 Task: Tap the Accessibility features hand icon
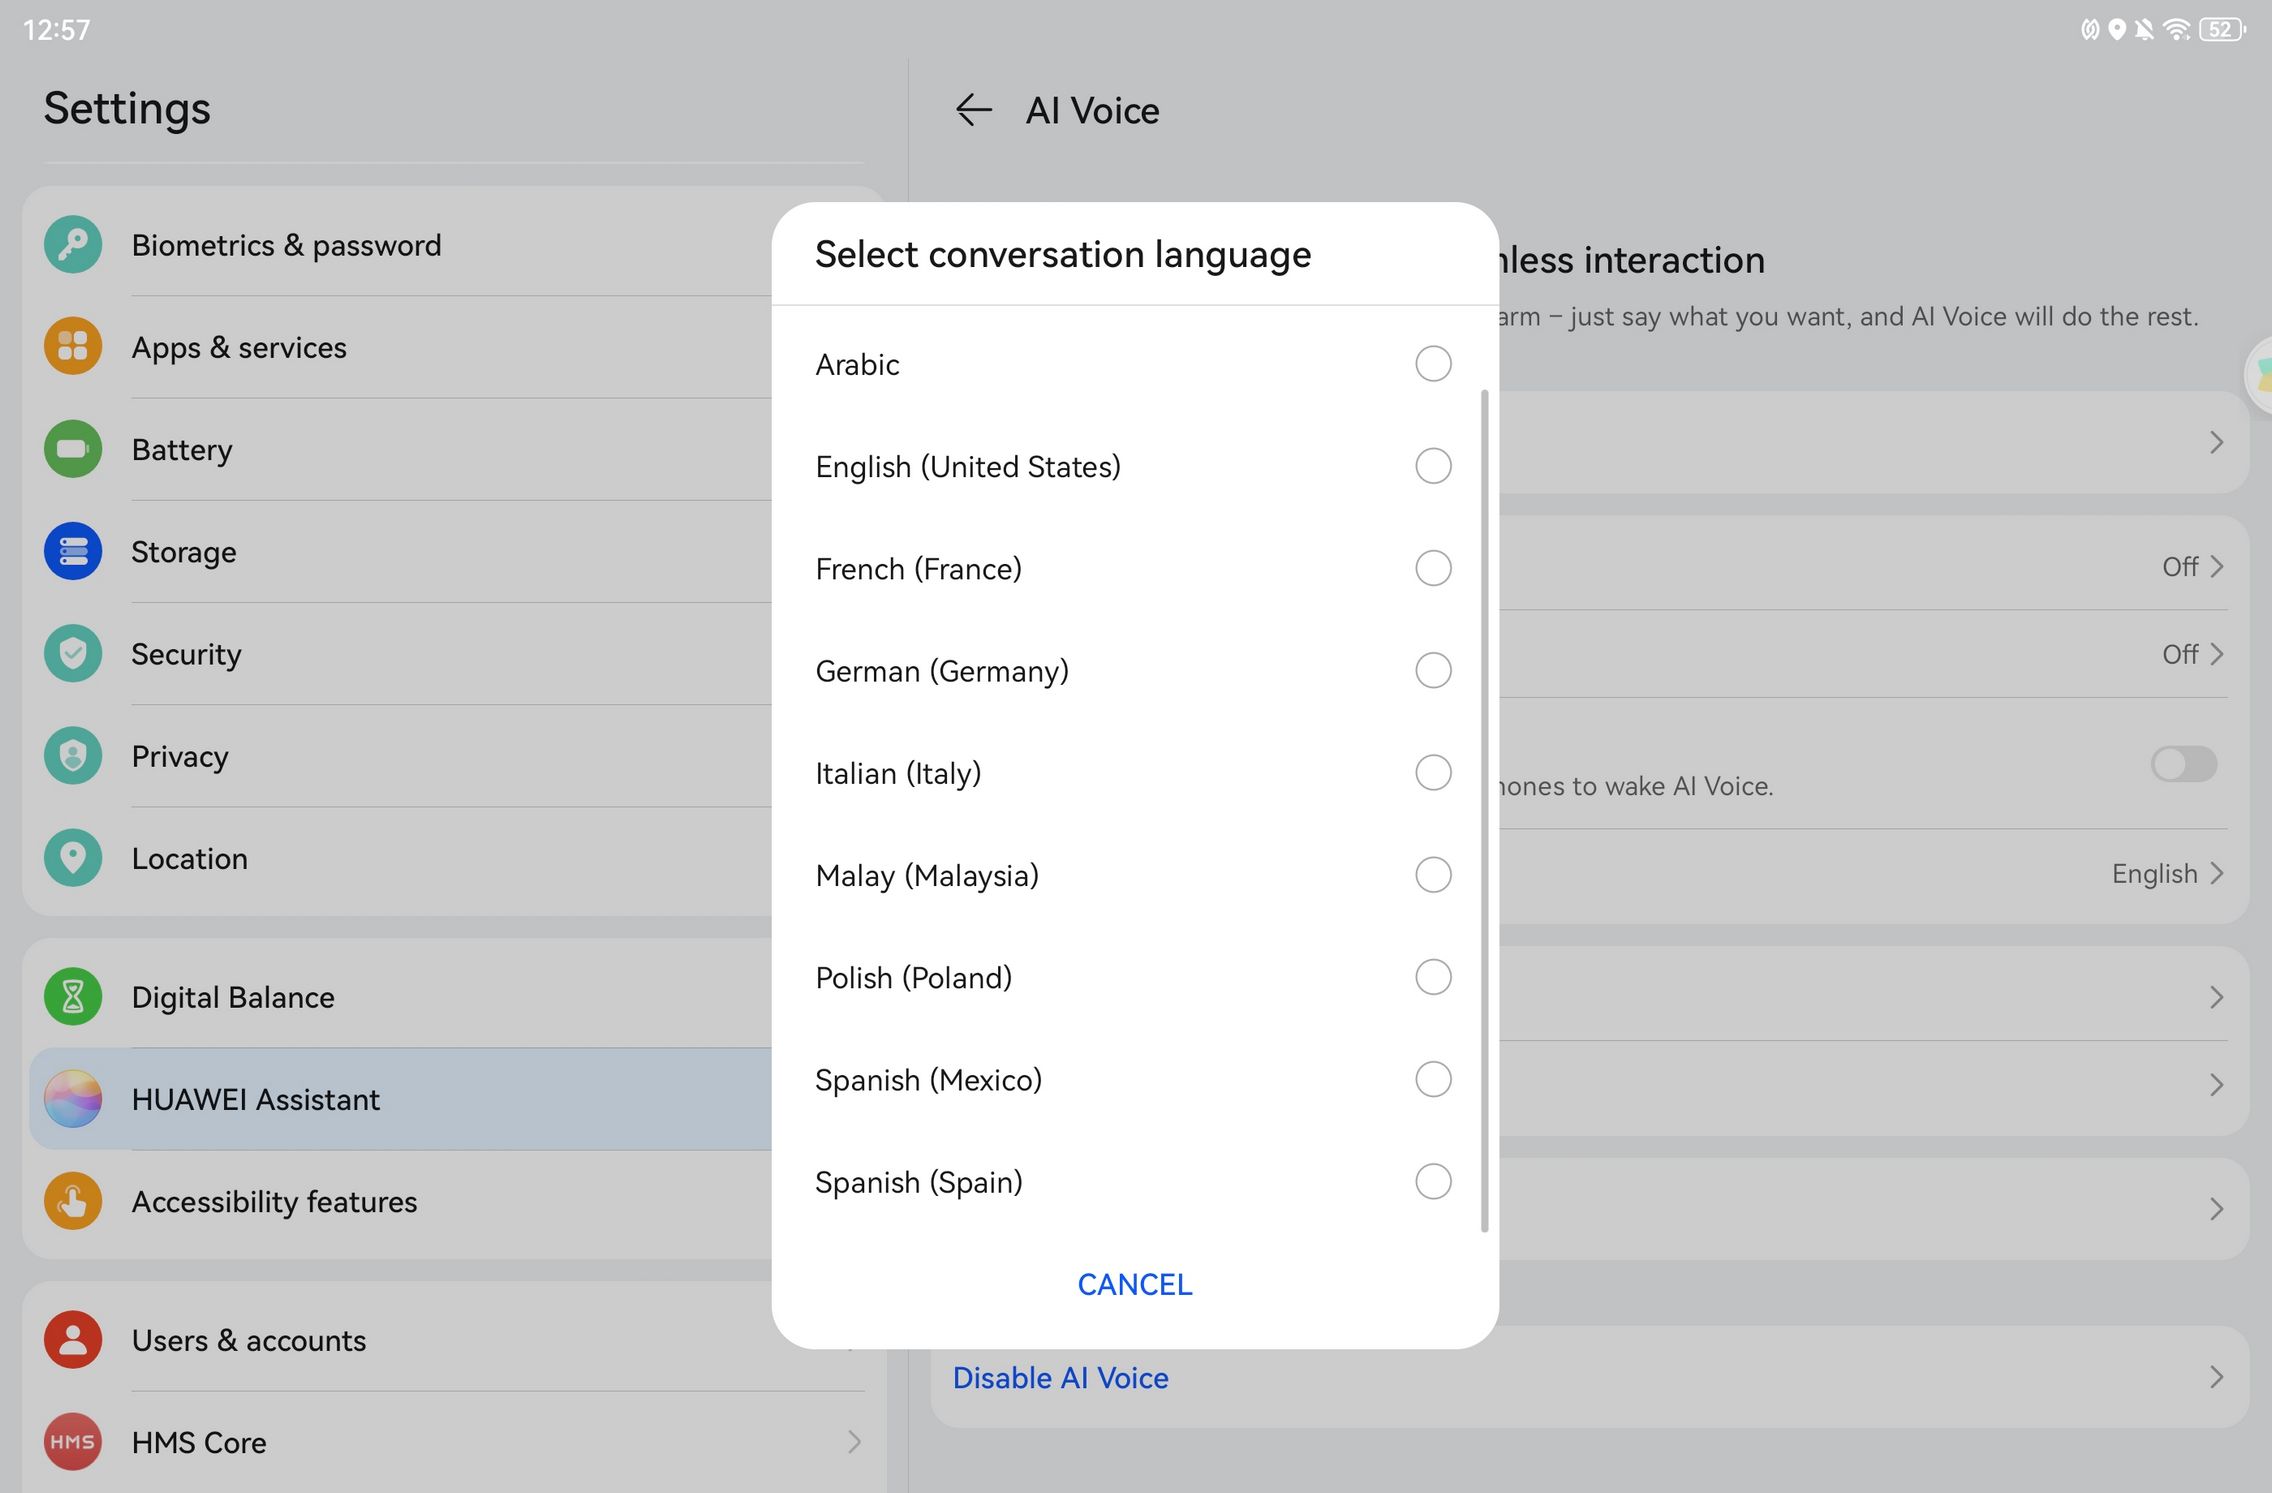coord(73,1201)
